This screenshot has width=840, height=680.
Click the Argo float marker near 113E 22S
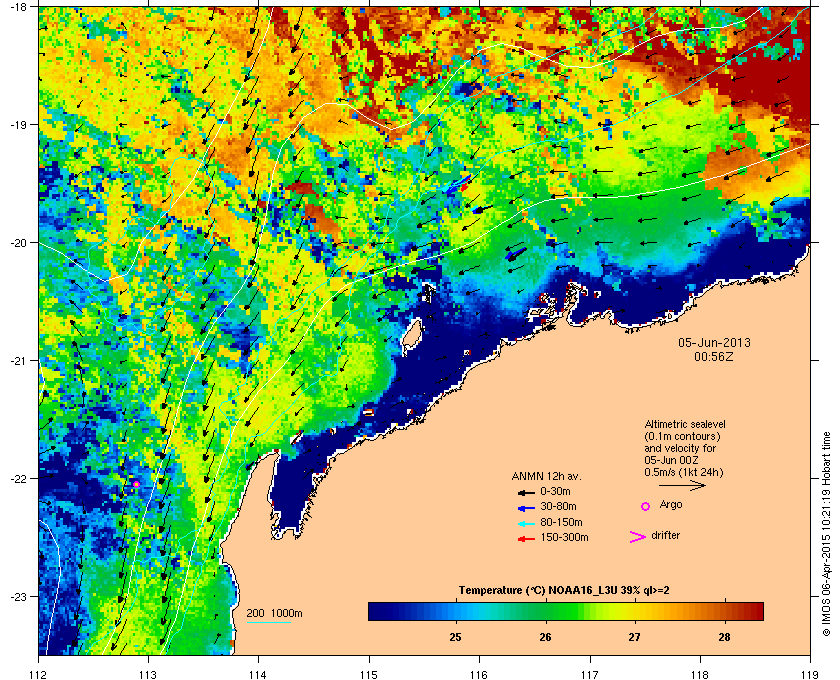tap(136, 484)
